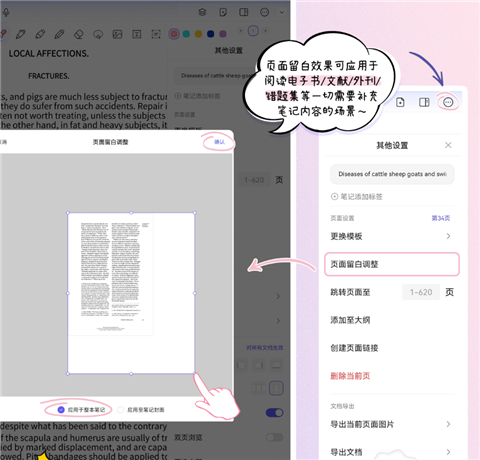Viewport: 480px width, 460px height.
Task: Expand the 更换模板 chevron arrow
Action: [x=448, y=236]
